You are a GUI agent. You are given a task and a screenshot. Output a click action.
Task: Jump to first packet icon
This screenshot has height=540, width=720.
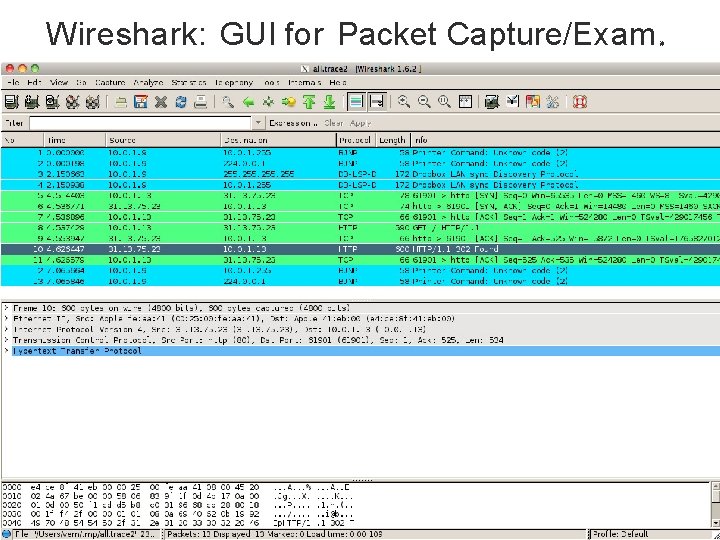(309, 101)
